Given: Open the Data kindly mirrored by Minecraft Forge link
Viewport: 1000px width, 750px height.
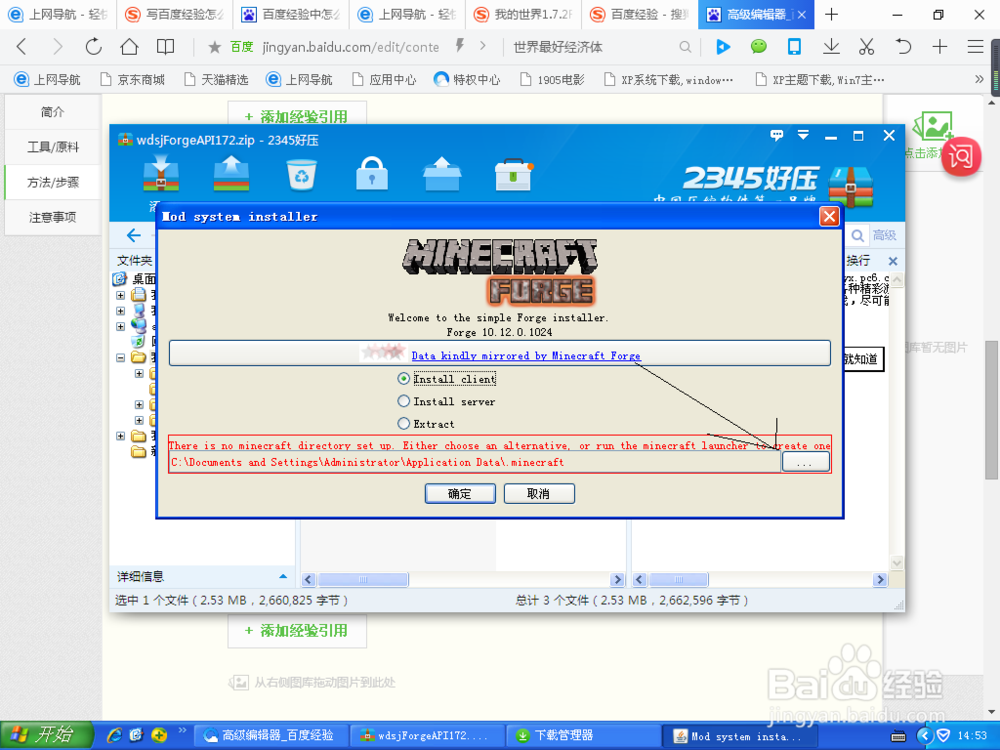Looking at the screenshot, I should click(526, 356).
